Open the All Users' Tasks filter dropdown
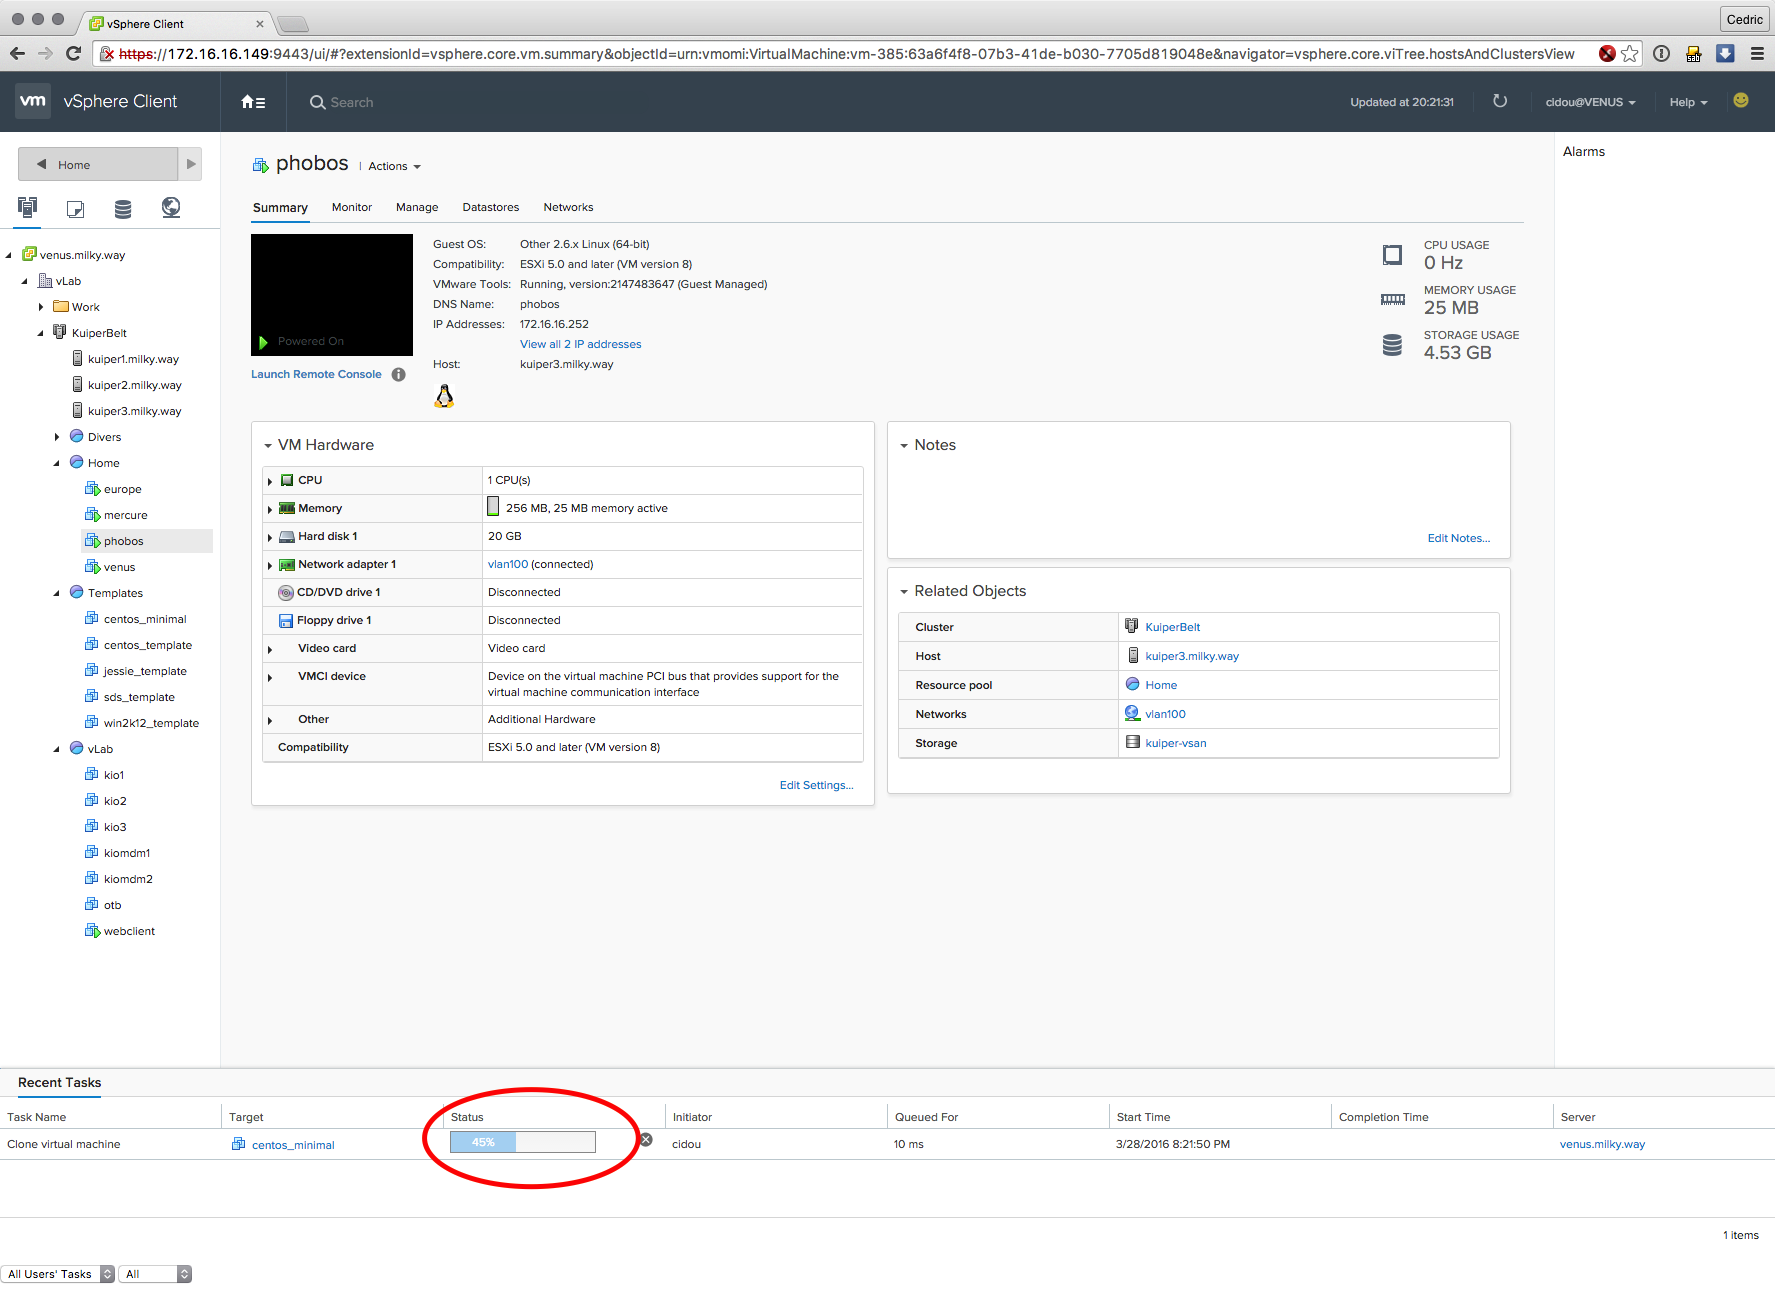Image resolution: width=1775 pixels, height=1289 pixels. coord(58,1274)
